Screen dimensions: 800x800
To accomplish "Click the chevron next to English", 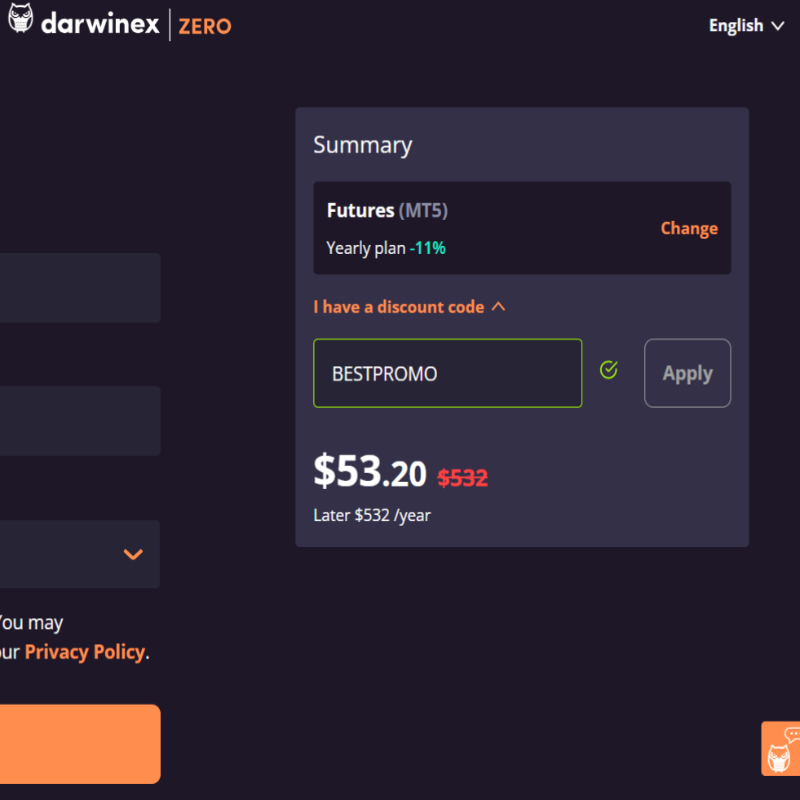I will point(778,26).
